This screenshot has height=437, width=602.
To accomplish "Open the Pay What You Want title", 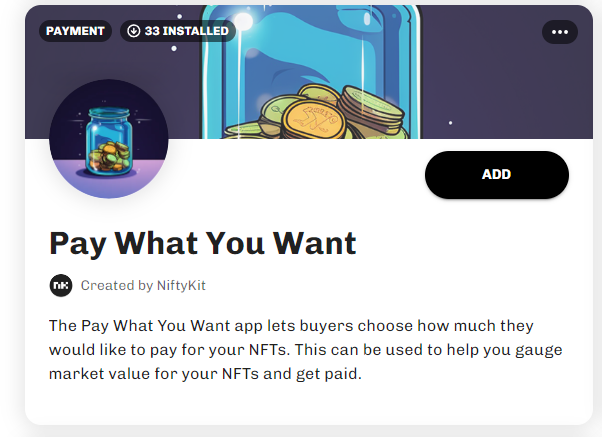I will [x=202, y=243].
